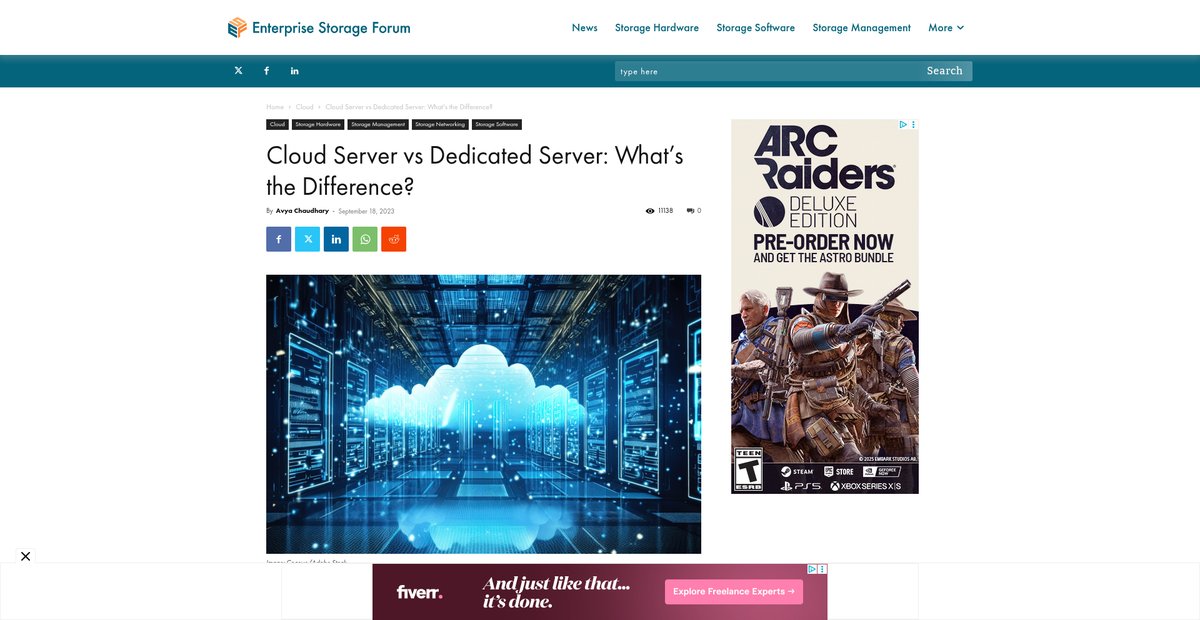Share article on Facebook
Screen dimensions: 1200x620
(279, 239)
